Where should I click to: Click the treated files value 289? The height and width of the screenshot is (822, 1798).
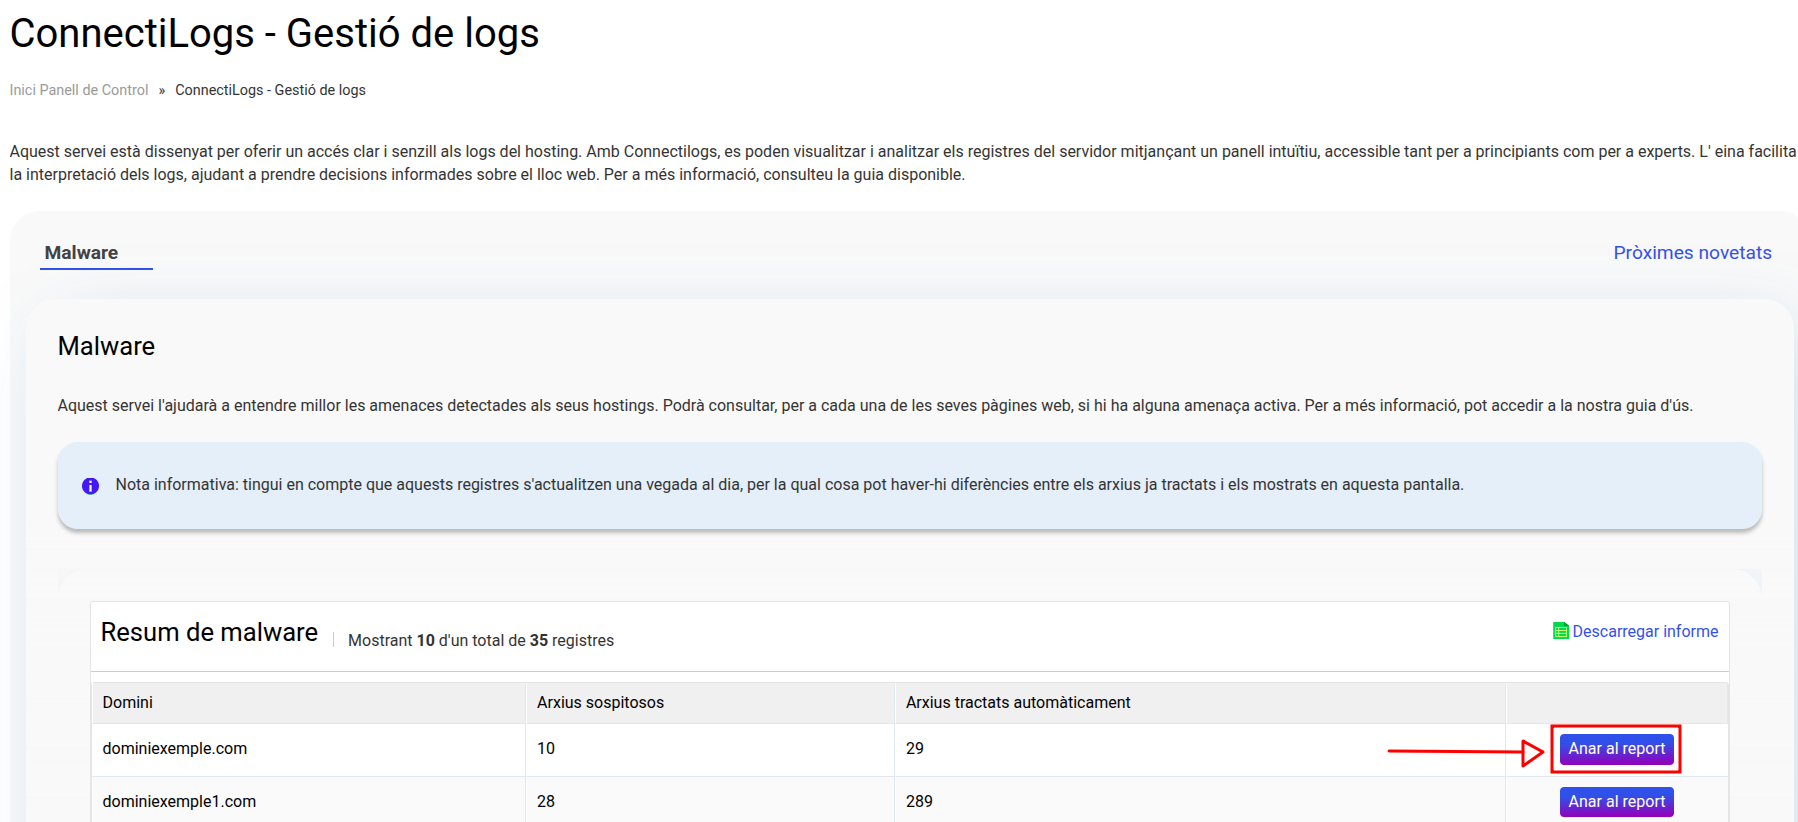(919, 802)
